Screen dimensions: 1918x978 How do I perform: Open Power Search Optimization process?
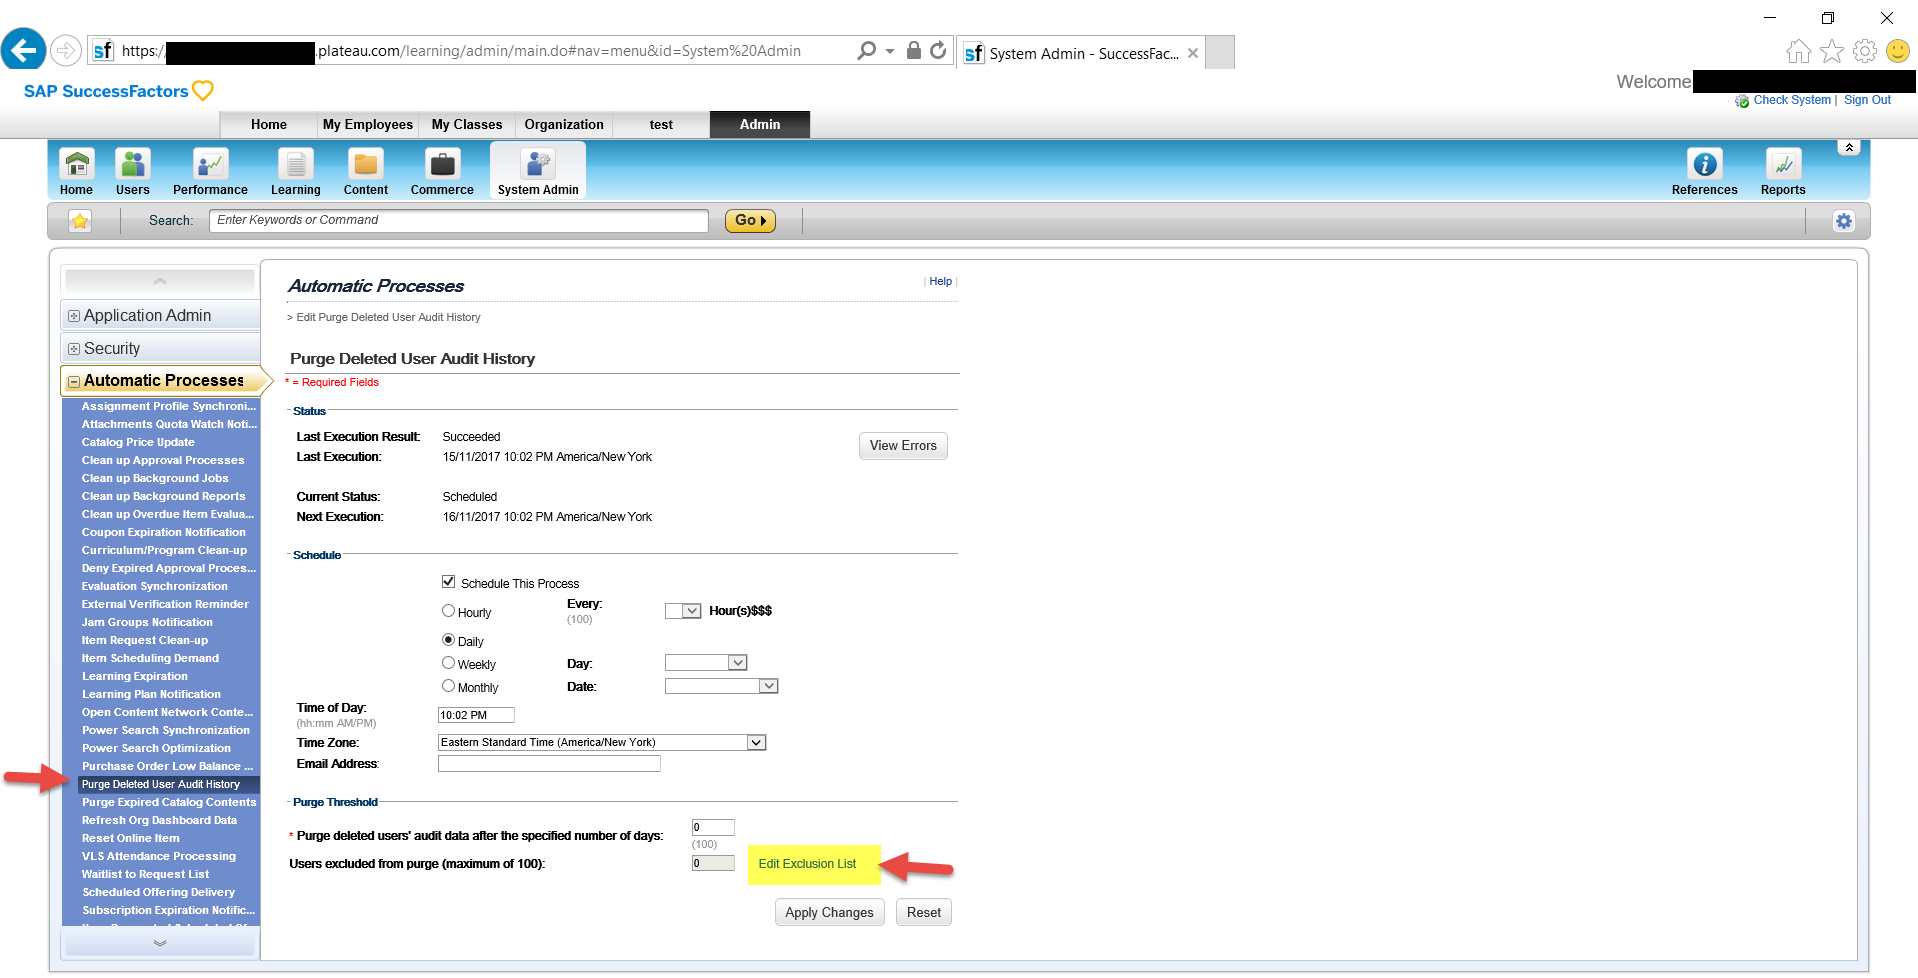156,748
